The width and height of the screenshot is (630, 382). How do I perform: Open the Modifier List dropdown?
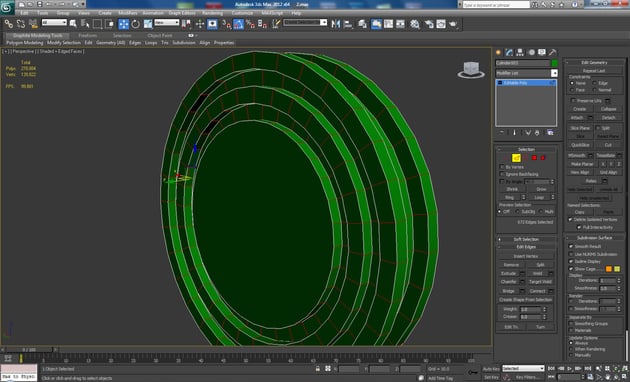[554, 73]
